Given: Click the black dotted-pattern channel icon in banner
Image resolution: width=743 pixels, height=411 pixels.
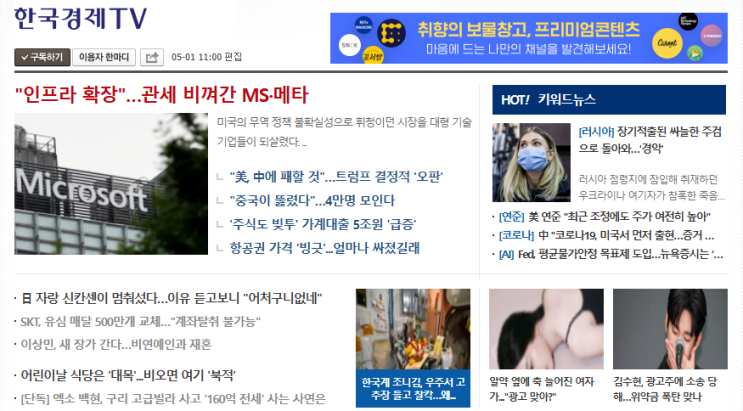Looking at the screenshot, I should [391, 33].
